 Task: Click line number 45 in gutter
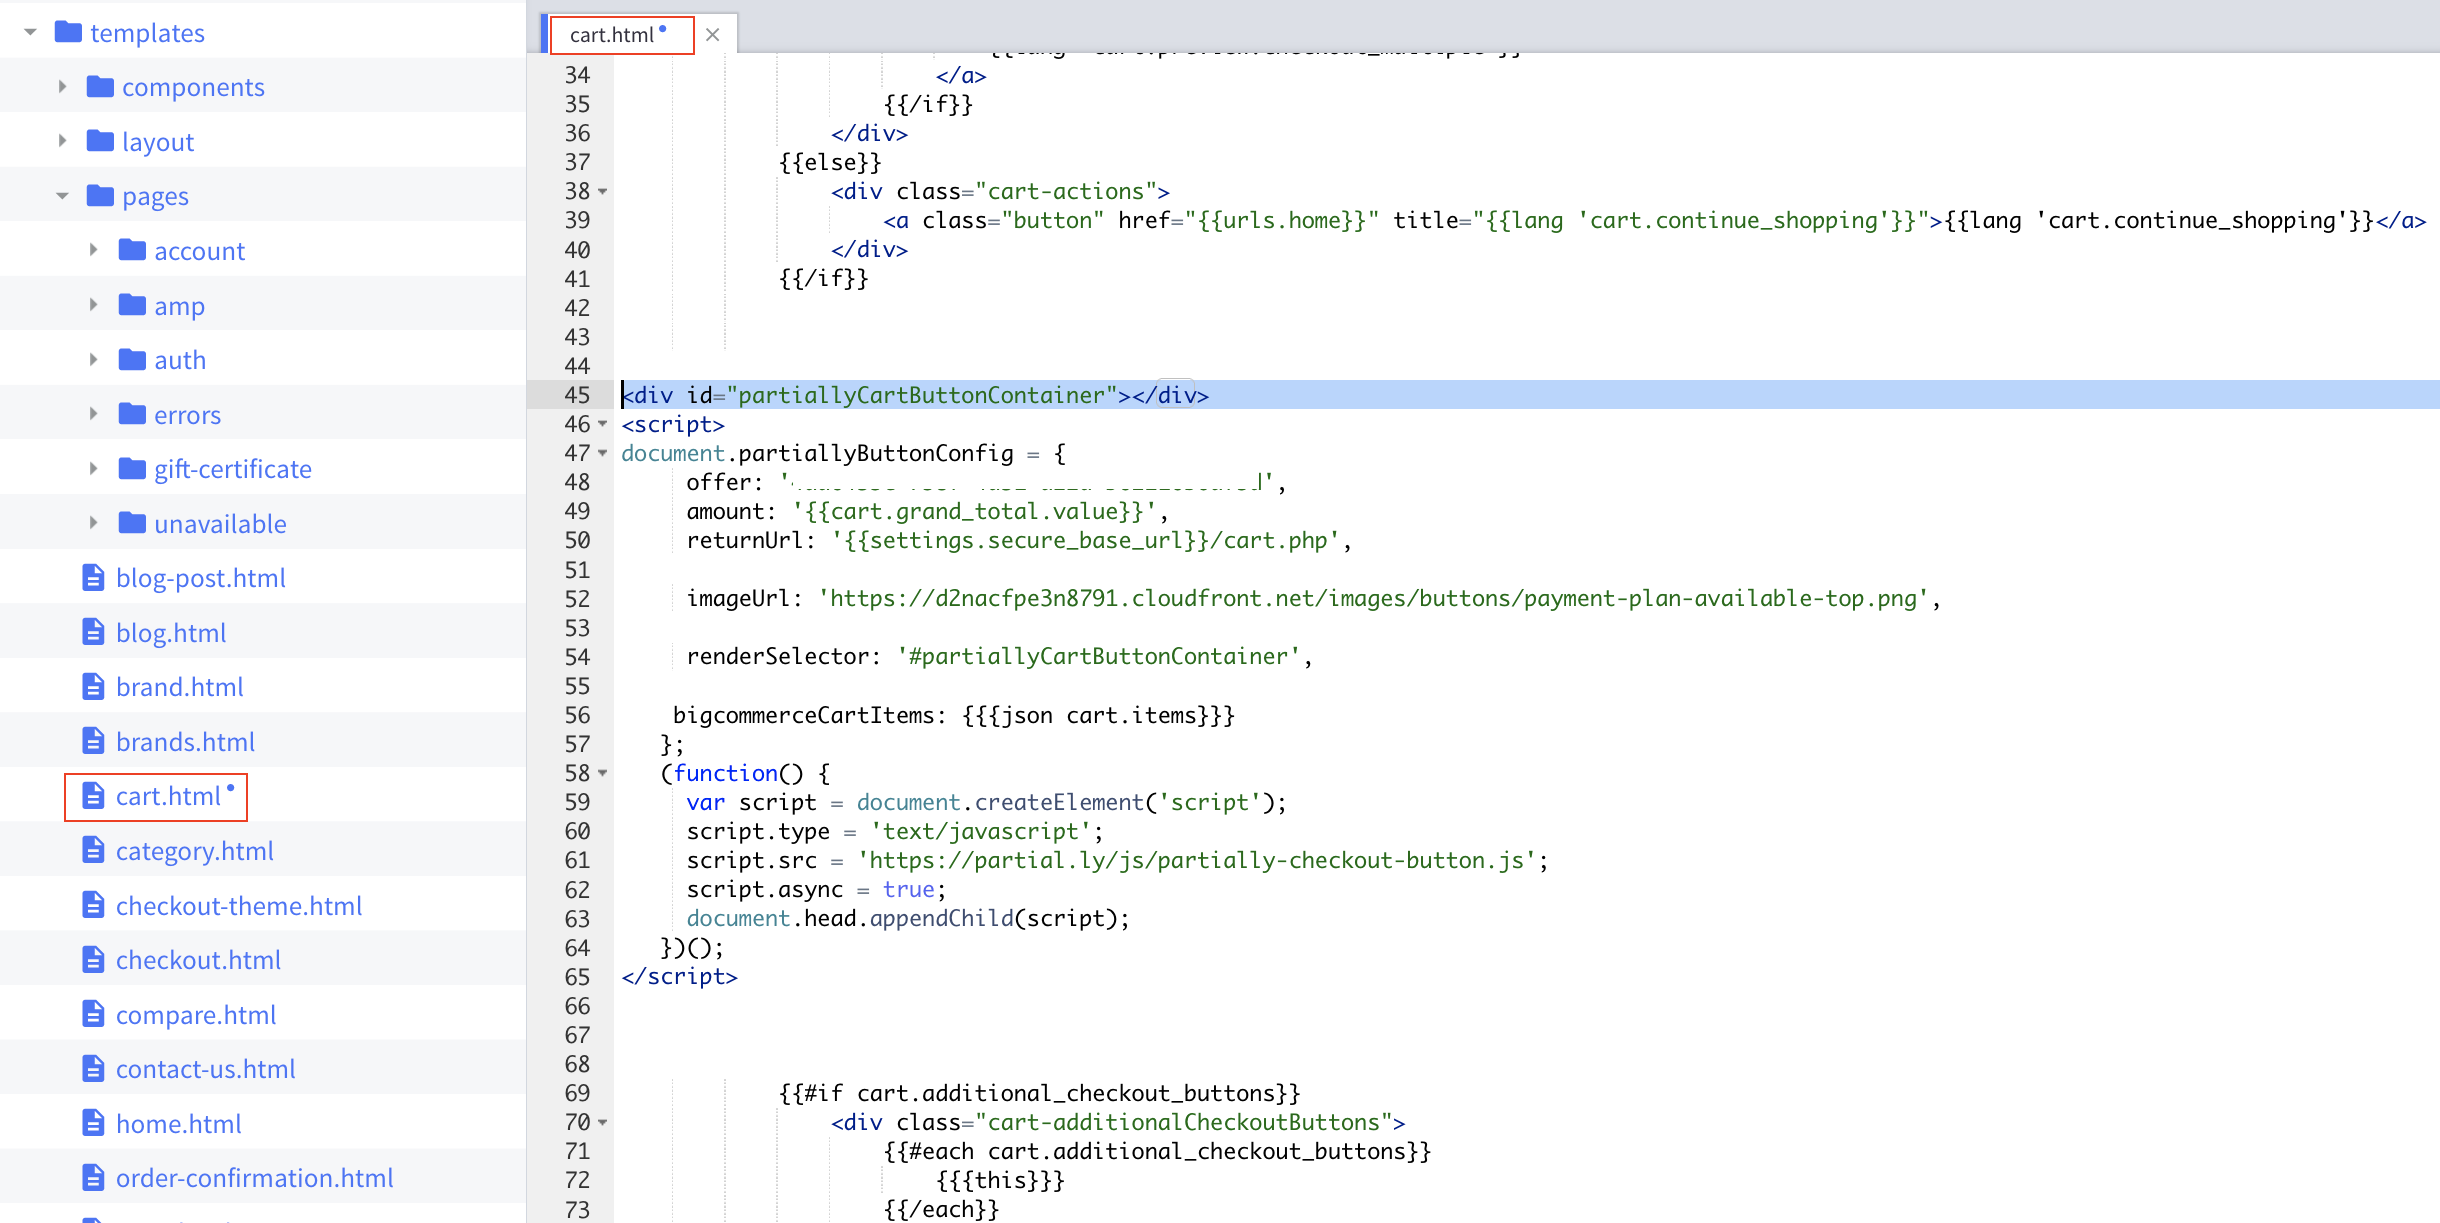(x=577, y=395)
